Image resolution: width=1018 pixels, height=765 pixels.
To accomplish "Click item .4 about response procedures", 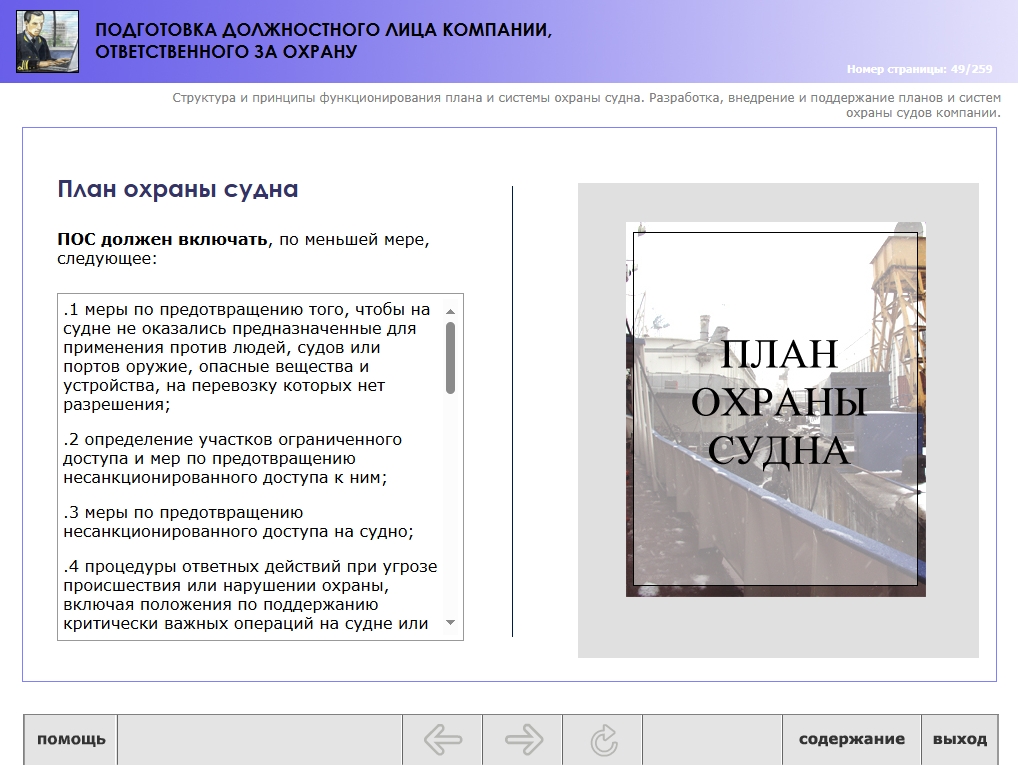I will click(249, 595).
